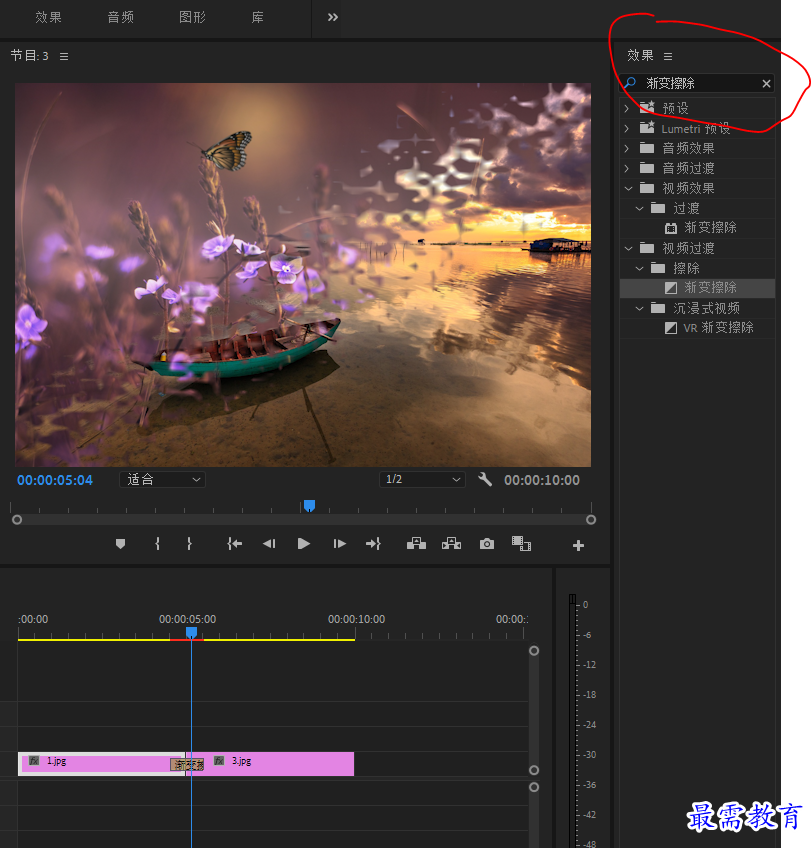The image size is (811, 848).
Task: Toggle fx badge on 3.jpg clip
Action: point(219,760)
